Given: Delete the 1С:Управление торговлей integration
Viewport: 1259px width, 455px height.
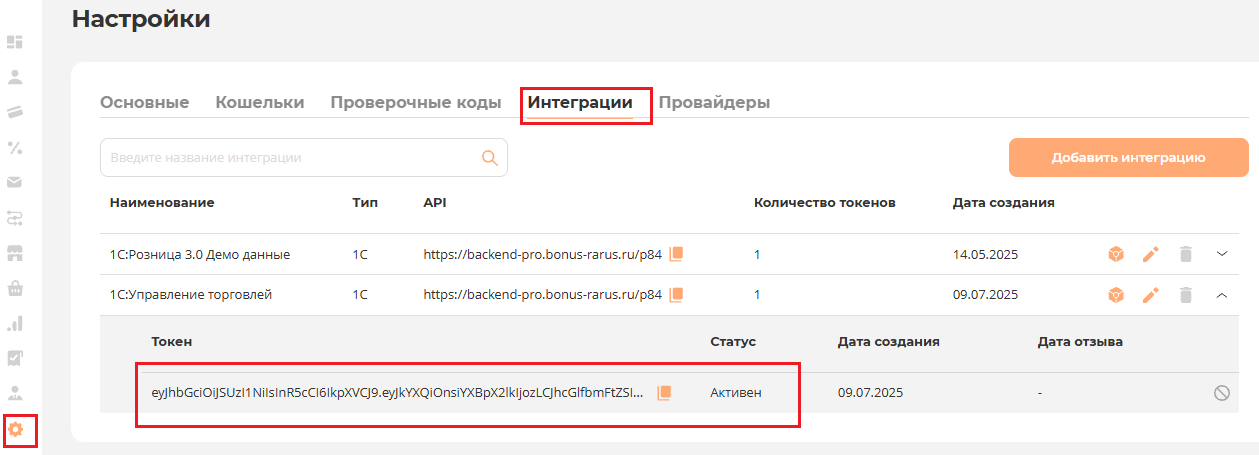Looking at the screenshot, I should (1185, 294).
